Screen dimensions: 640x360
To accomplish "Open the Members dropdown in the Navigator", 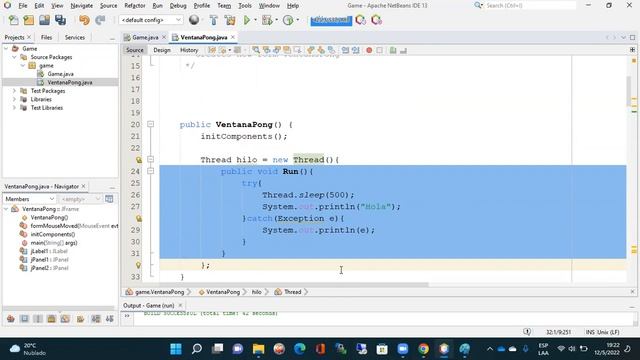I will (x=29, y=199).
